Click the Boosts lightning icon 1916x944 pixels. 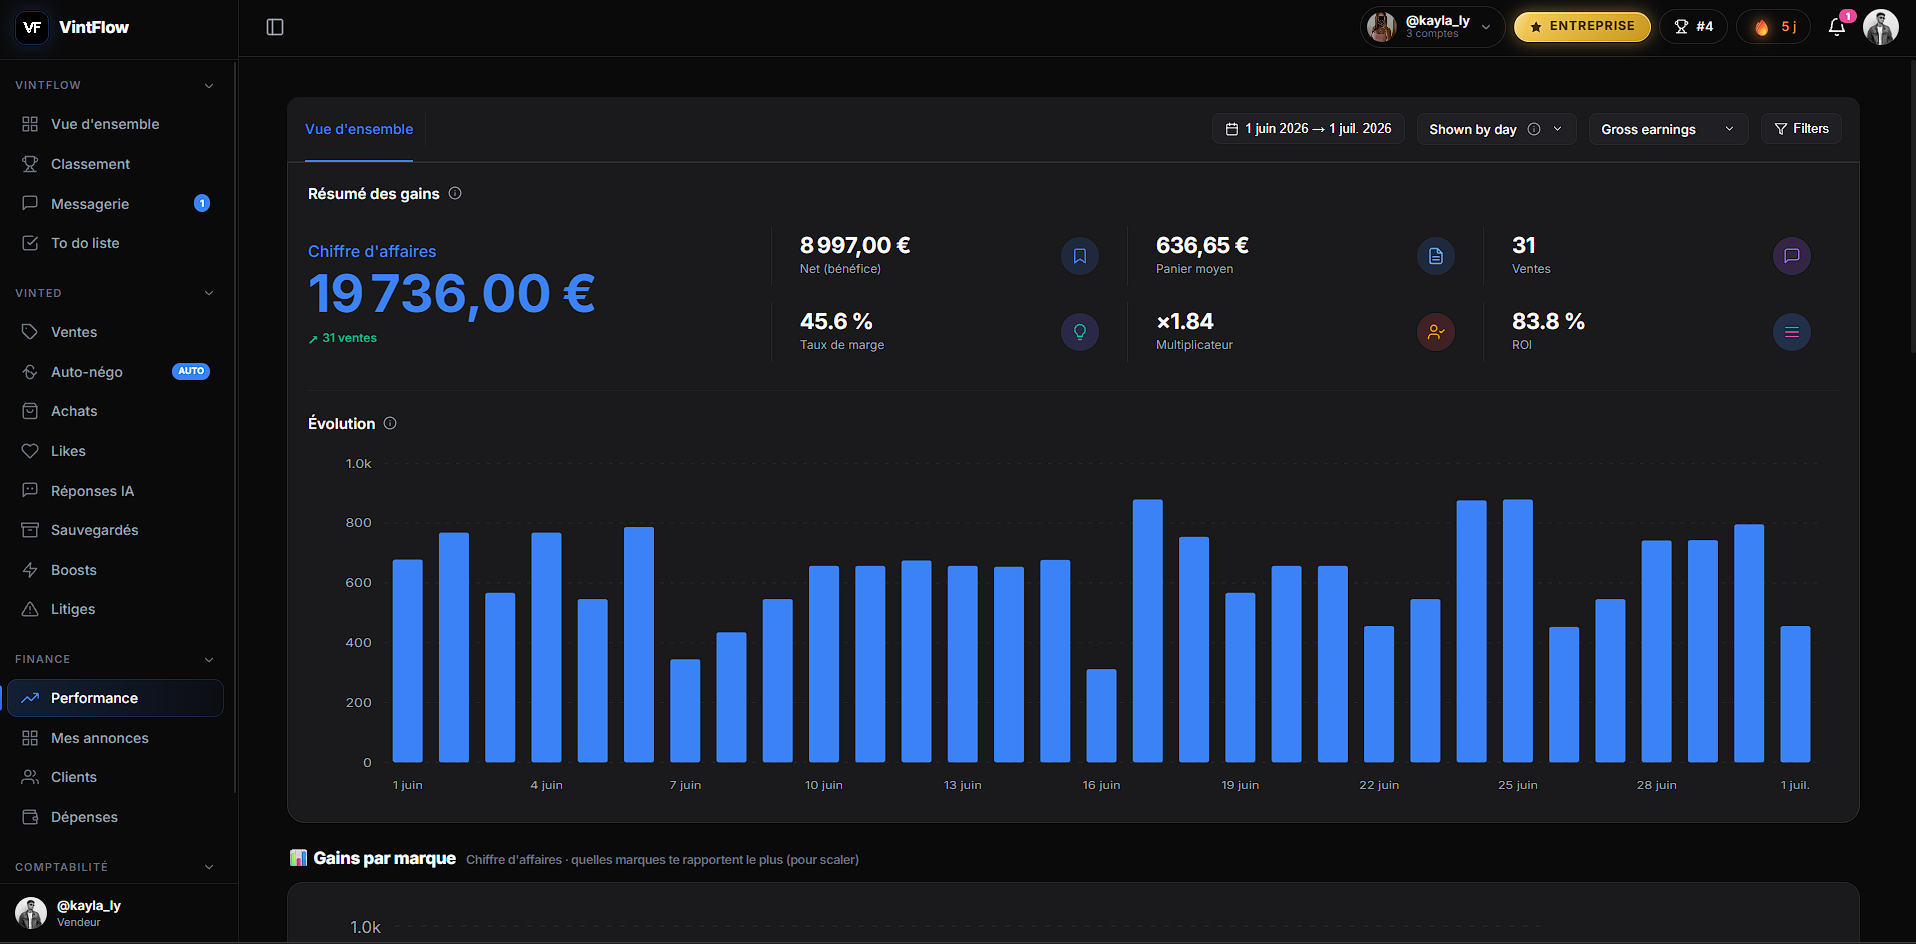point(30,570)
